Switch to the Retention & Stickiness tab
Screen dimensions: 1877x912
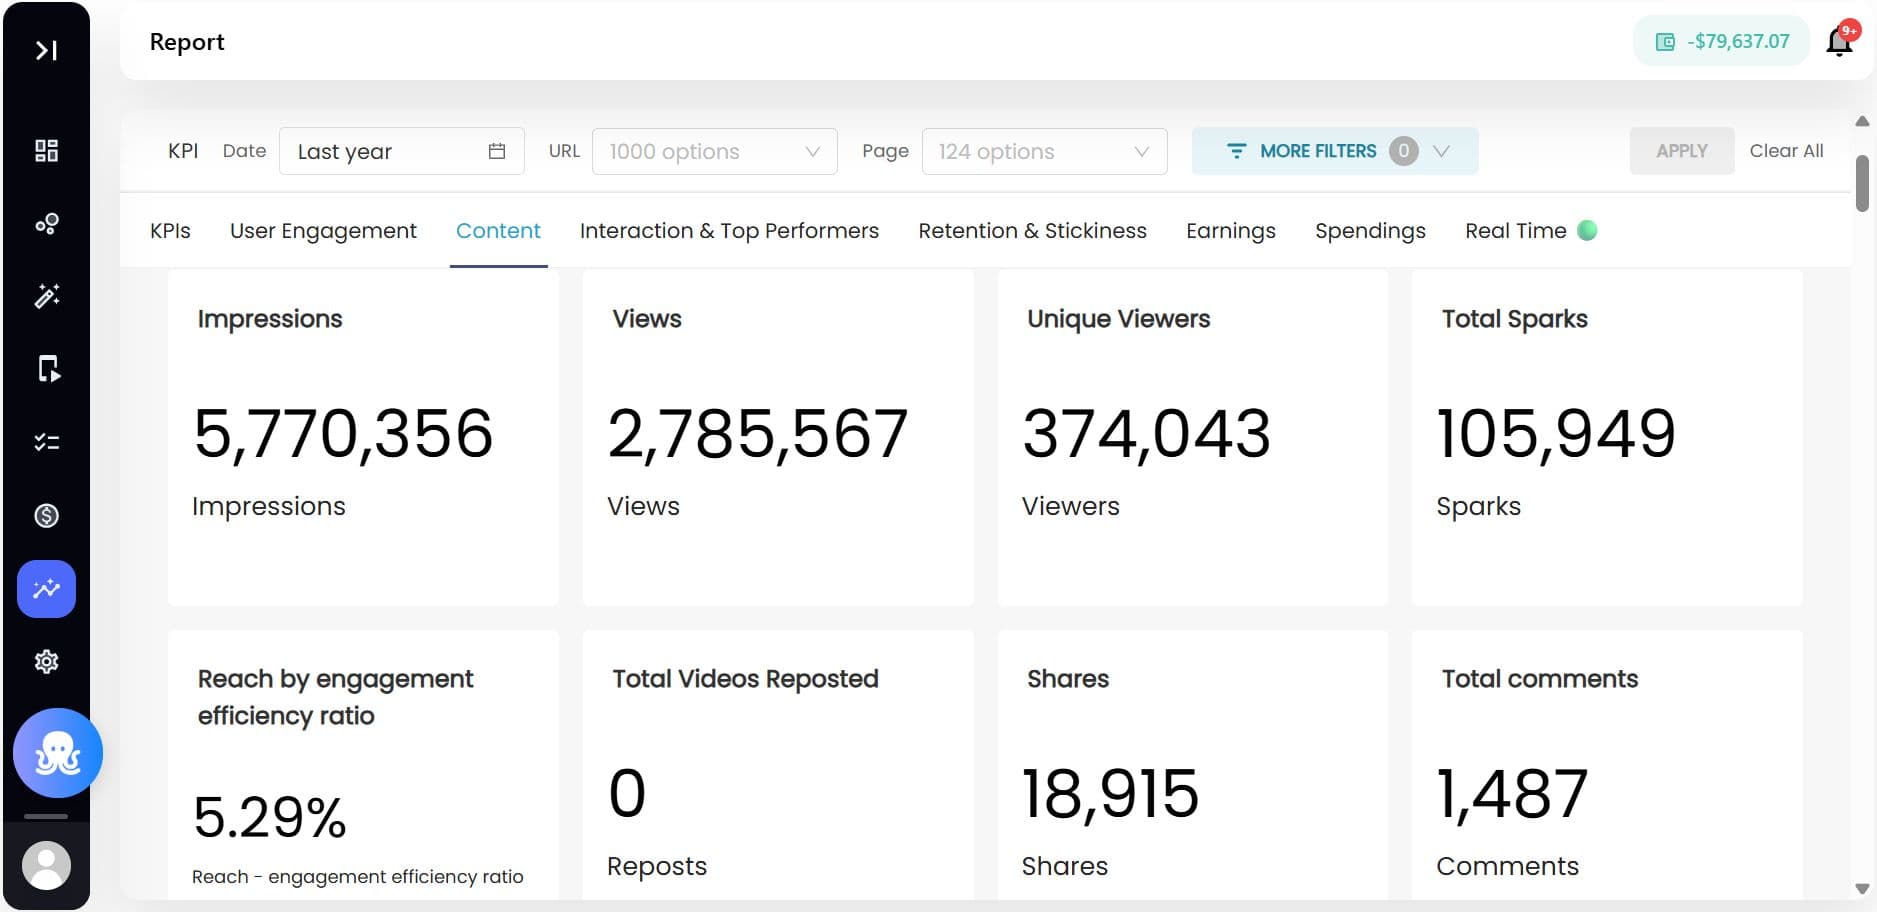[x=1032, y=231]
